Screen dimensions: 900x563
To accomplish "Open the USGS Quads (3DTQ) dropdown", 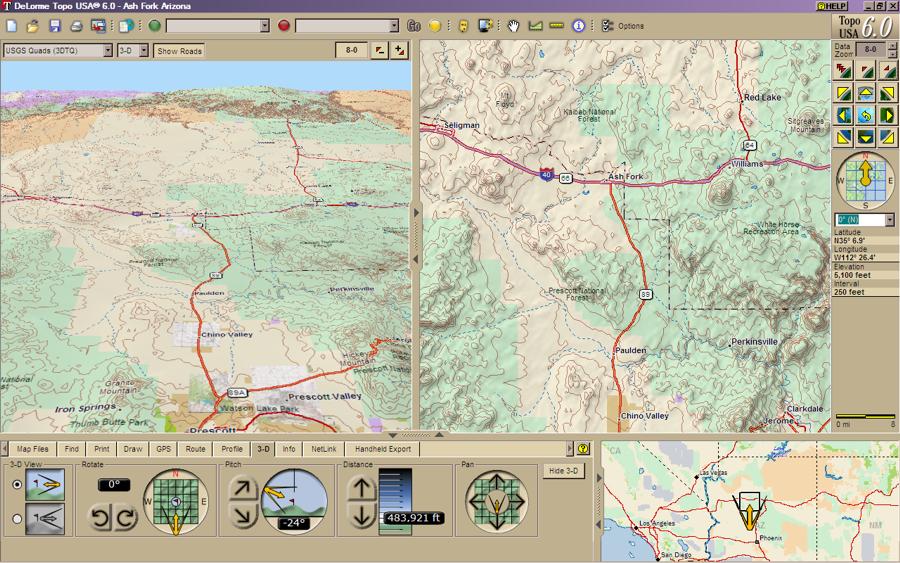I will 57,50.
